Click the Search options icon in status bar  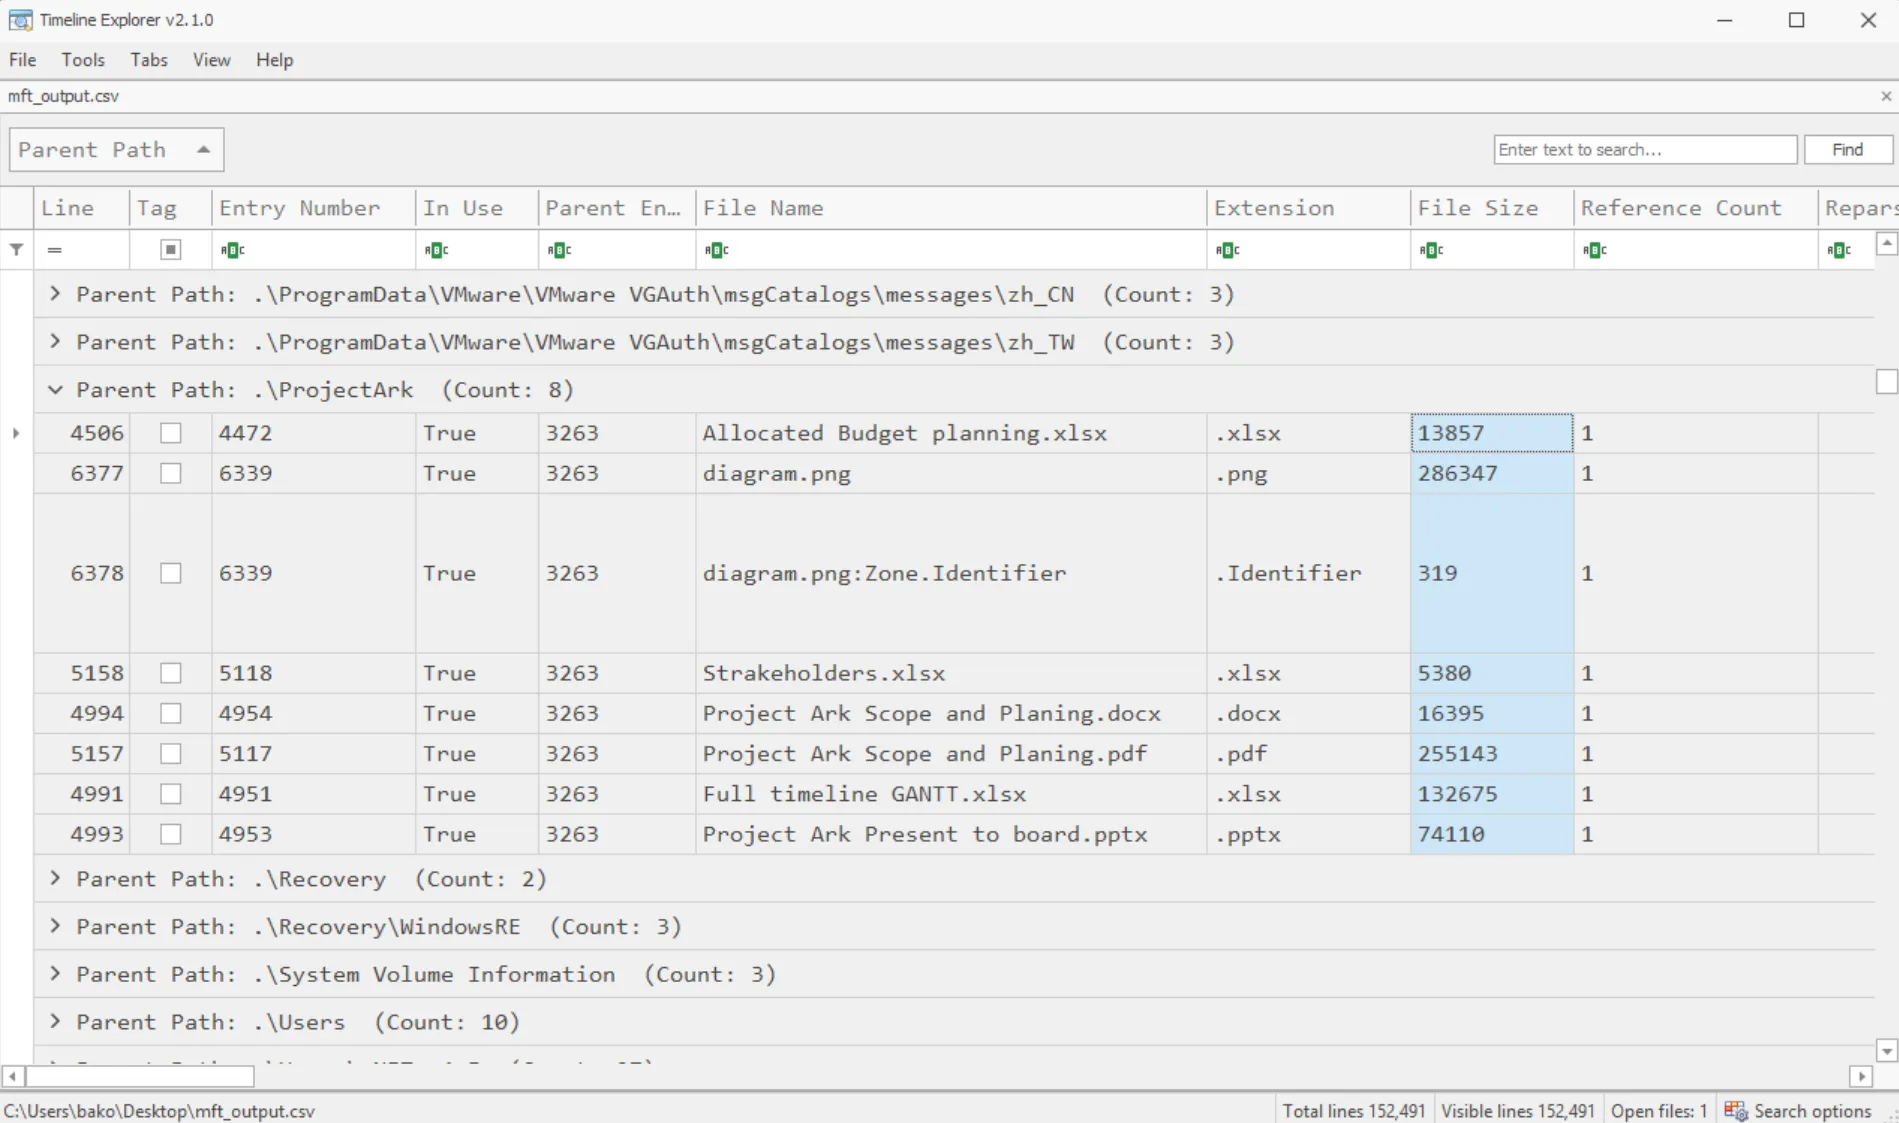click(1735, 1111)
